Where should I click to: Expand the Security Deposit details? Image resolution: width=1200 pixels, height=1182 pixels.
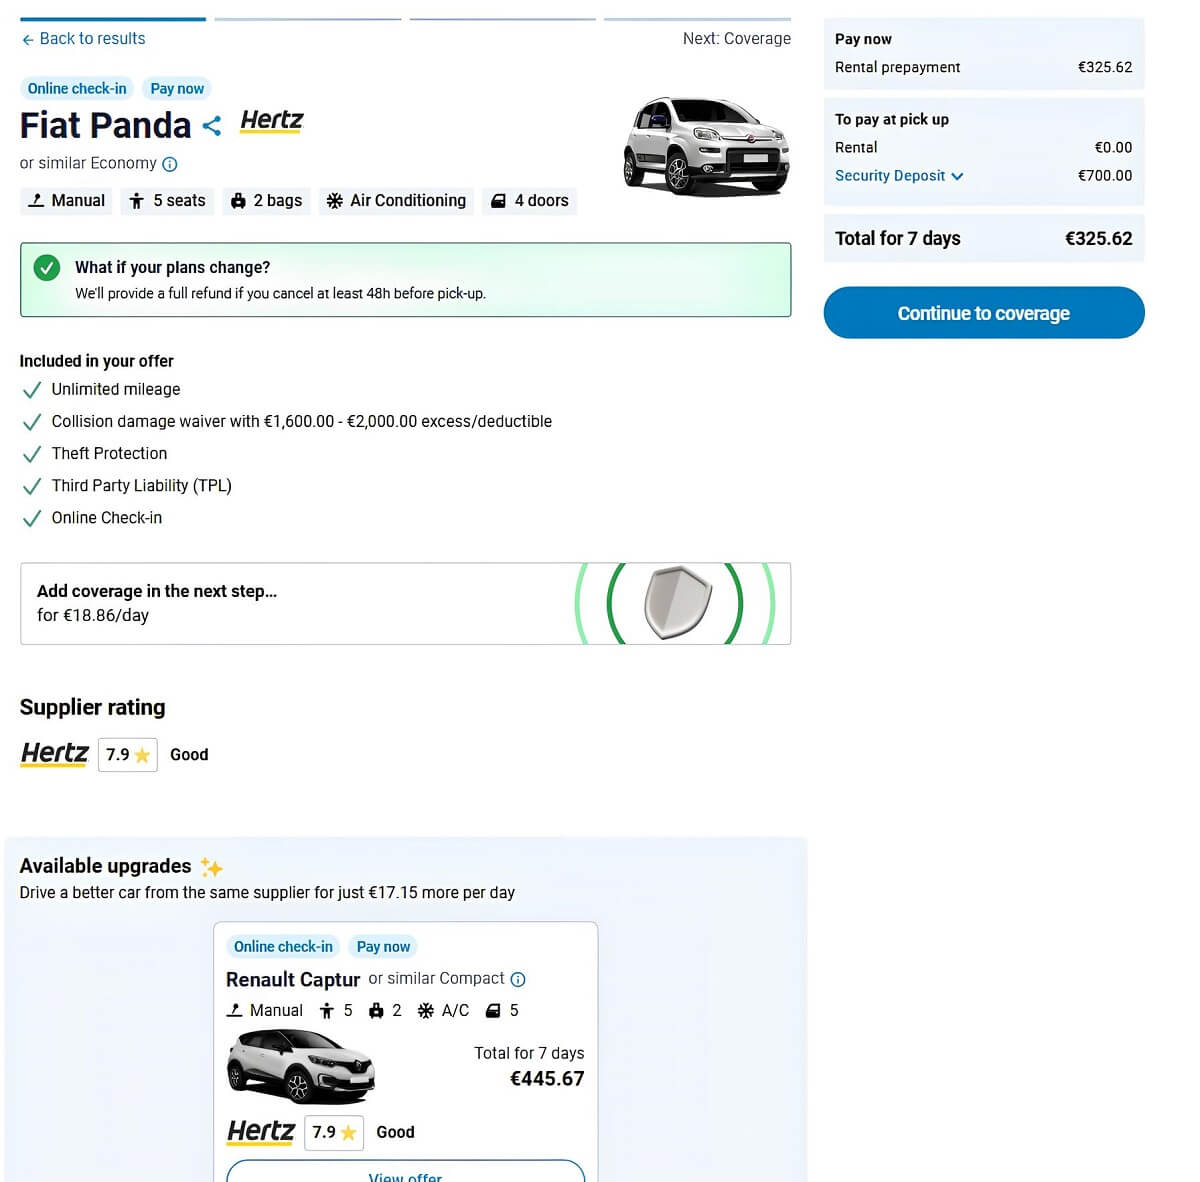coord(899,176)
